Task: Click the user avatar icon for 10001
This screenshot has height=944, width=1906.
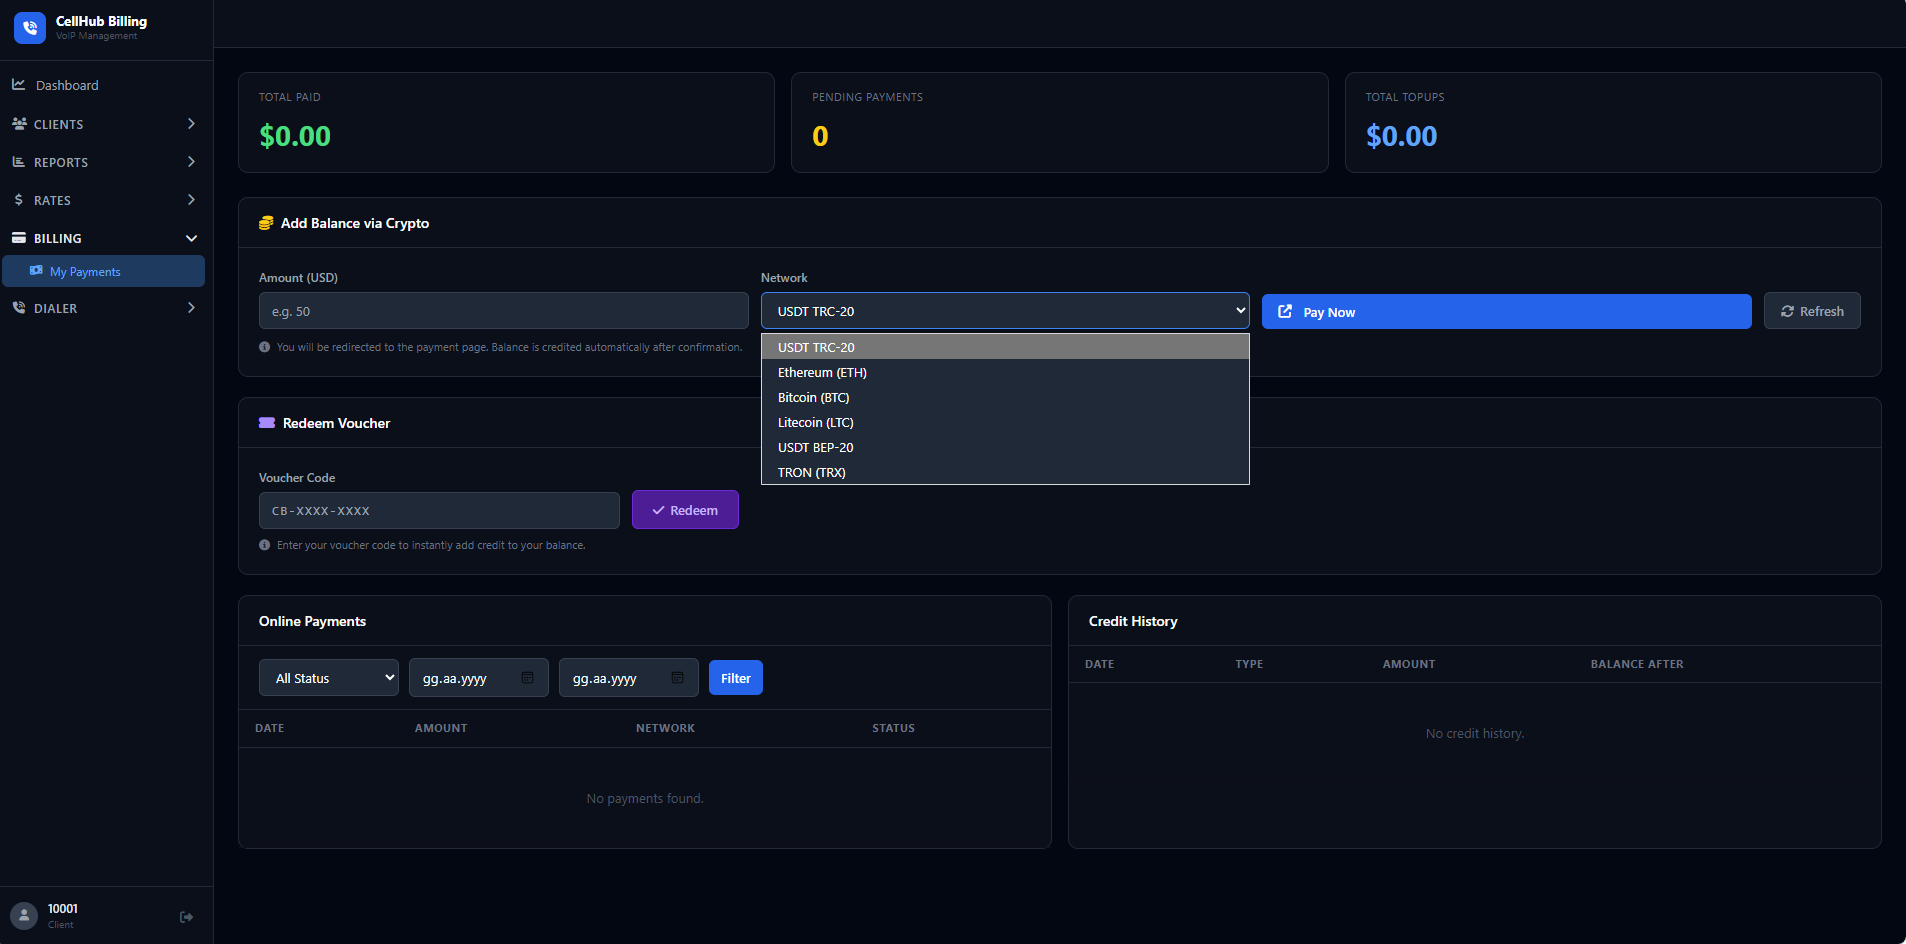Action: [x=24, y=916]
